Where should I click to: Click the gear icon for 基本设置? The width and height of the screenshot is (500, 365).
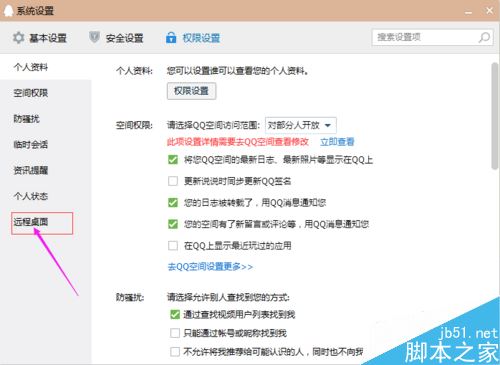tap(18, 38)
